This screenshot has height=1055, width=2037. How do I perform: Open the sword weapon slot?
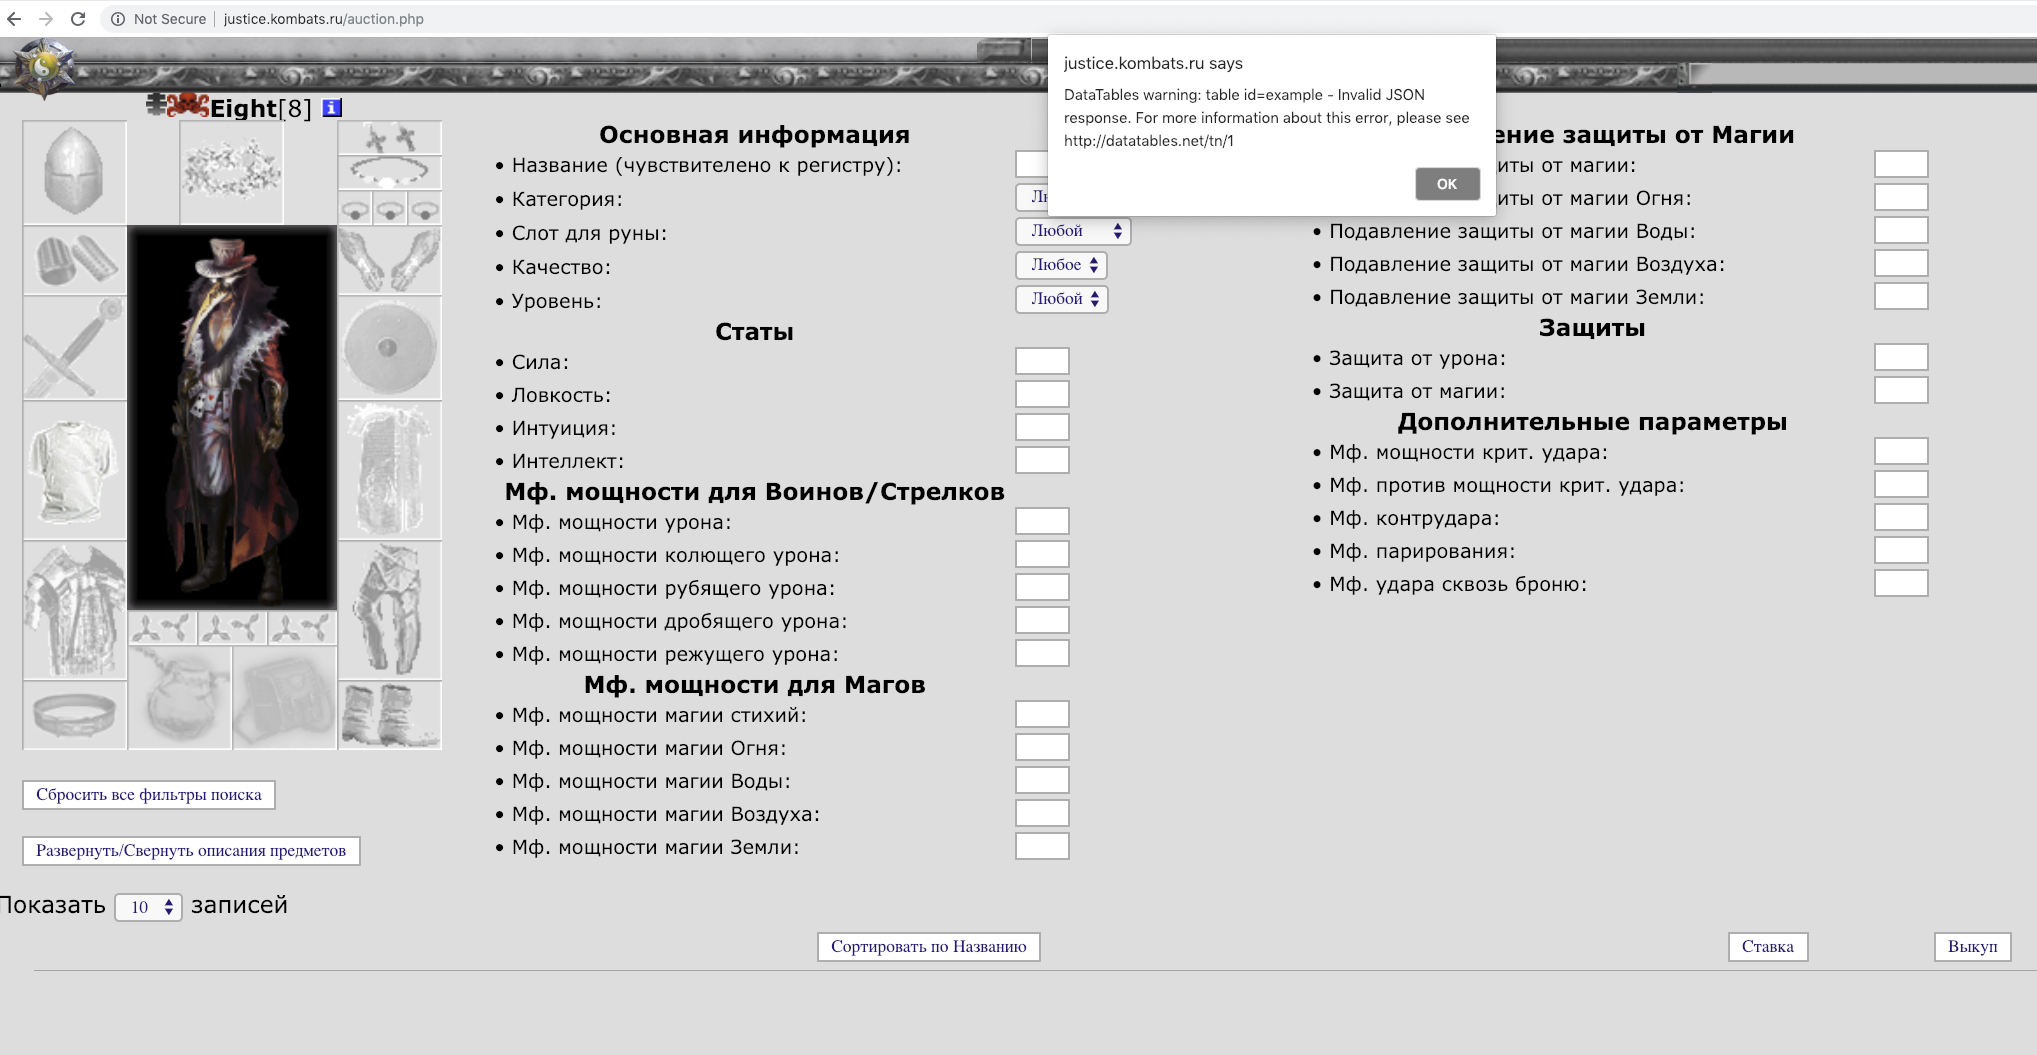pos(75,348)
